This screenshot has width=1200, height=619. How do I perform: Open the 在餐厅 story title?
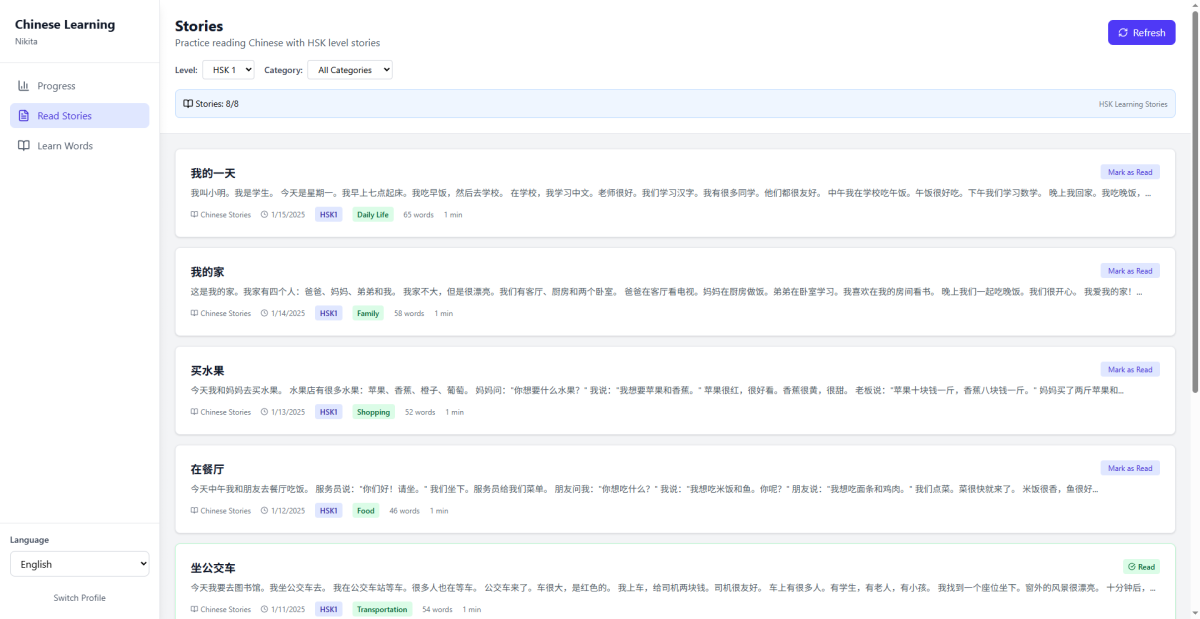pos(207,469)
